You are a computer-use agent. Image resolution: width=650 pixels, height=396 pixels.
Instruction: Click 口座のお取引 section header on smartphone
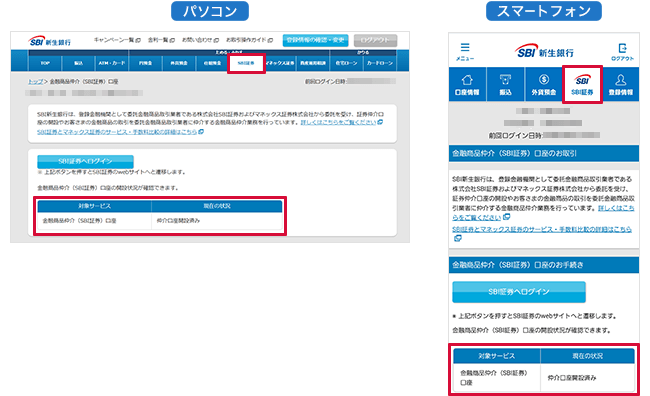(x=544, y=153)
